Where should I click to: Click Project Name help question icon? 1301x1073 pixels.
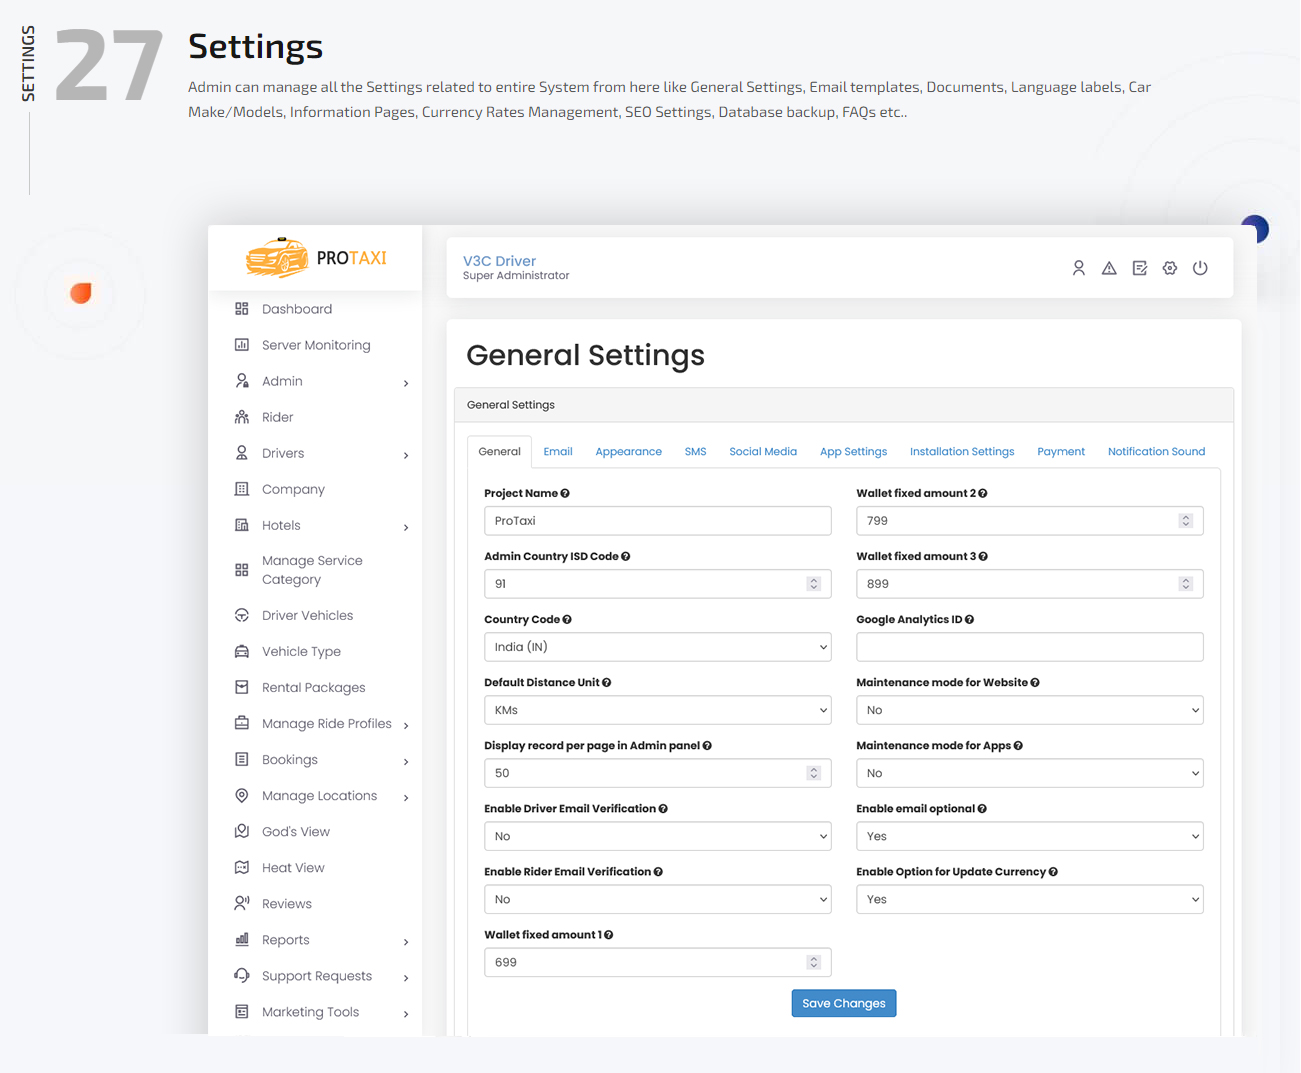coord(565,493)
